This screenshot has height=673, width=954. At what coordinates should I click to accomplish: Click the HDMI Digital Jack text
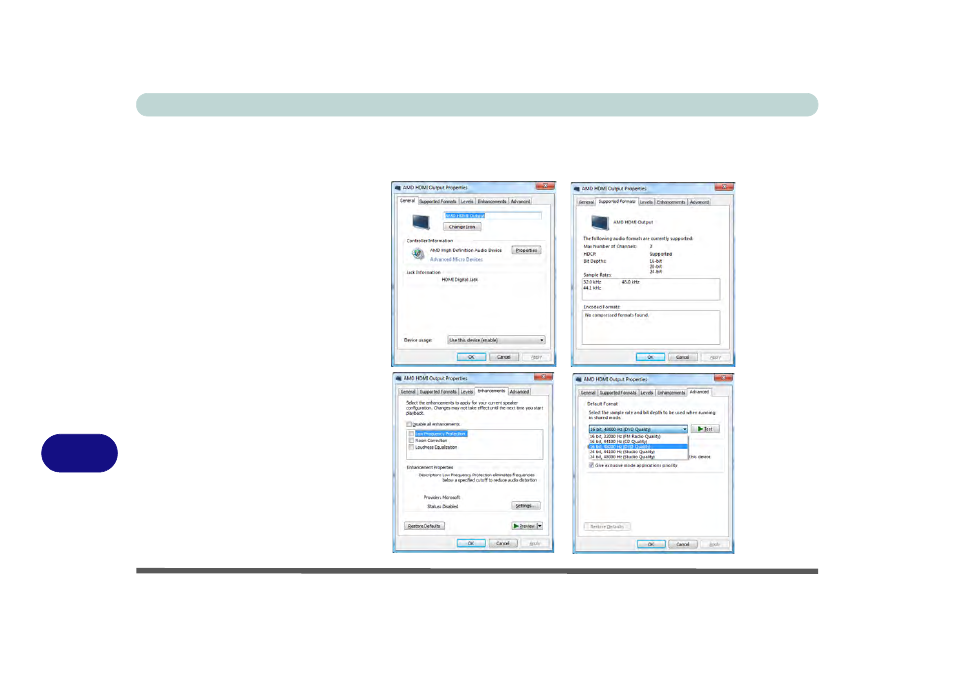(460, 280)
